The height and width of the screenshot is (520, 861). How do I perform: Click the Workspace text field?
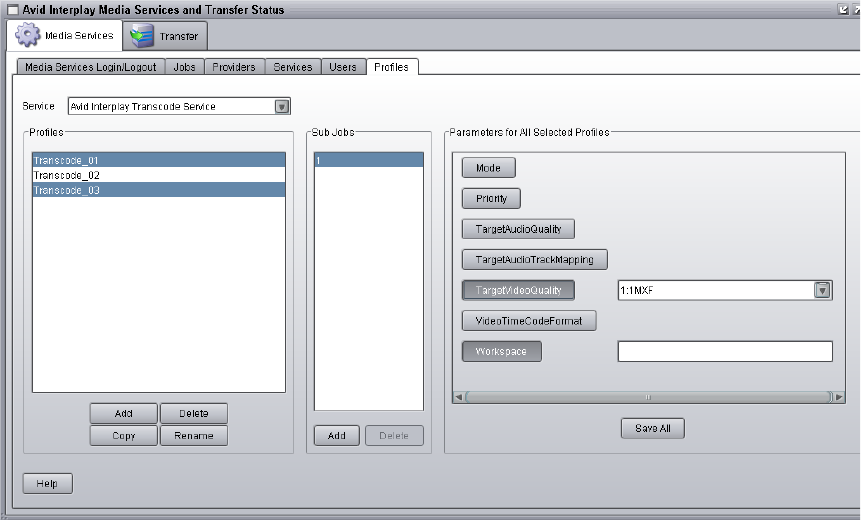(x=725, y=351)
